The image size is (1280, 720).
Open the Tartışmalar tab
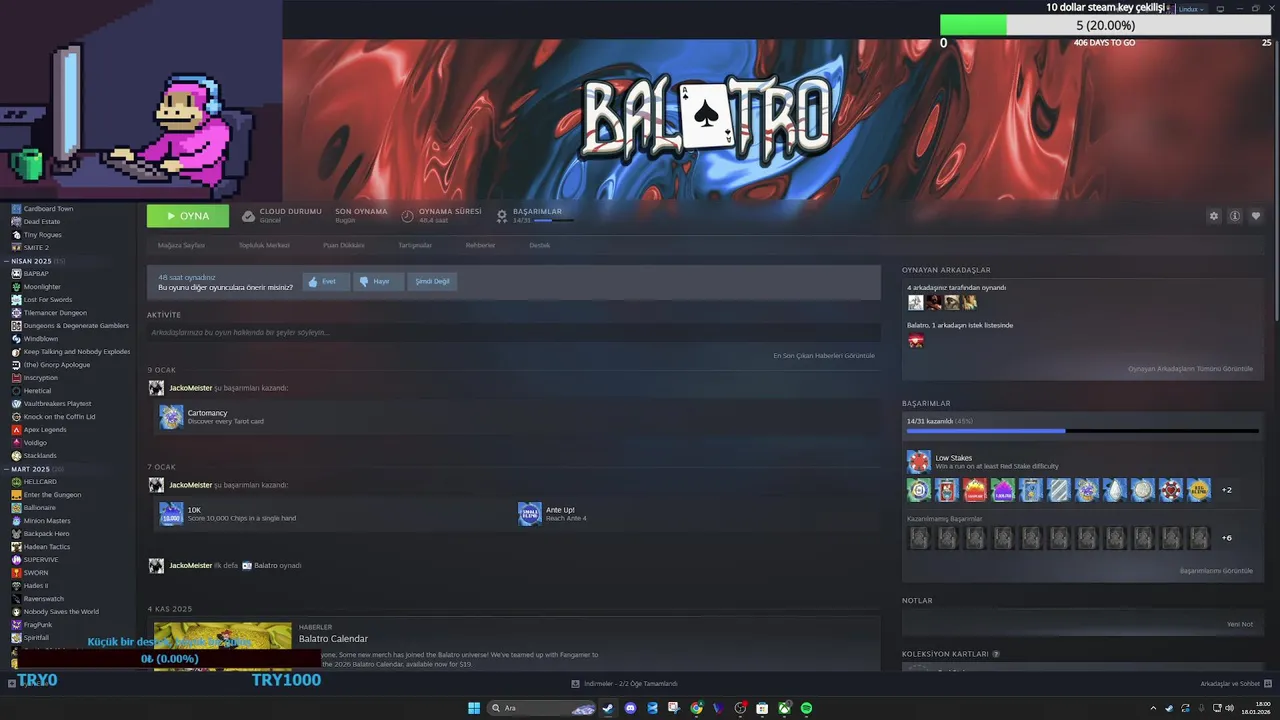coord(415,245)
